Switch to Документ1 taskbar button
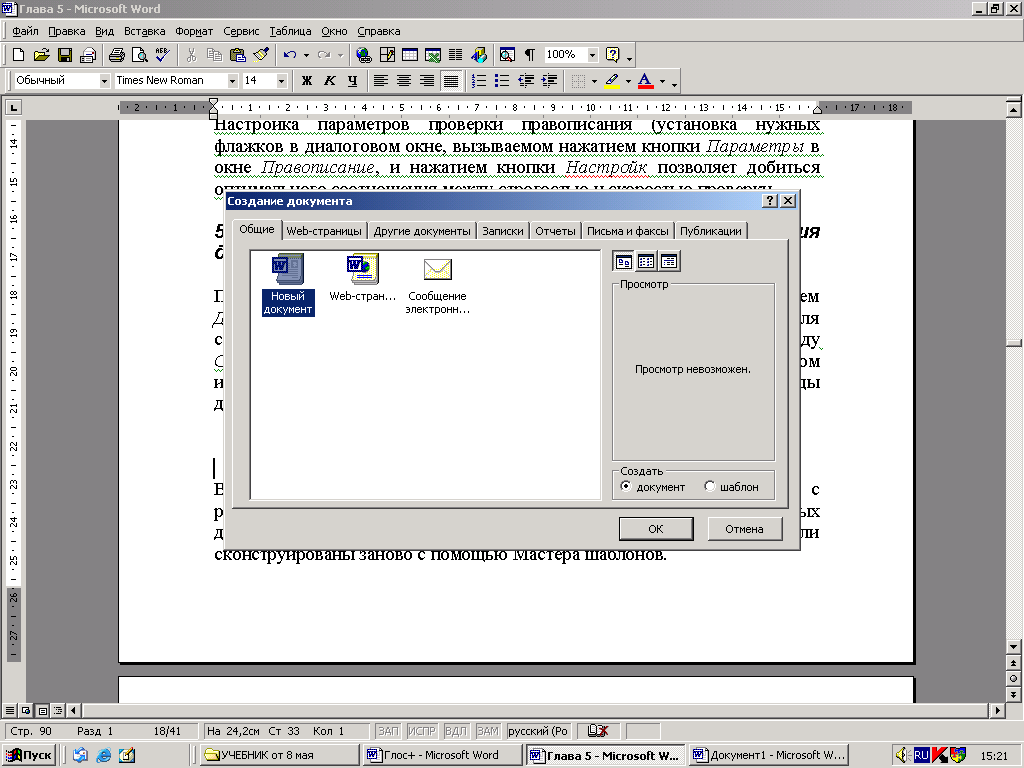The height and width of the screenshot is (768, 1024). [x=769, y=755]
